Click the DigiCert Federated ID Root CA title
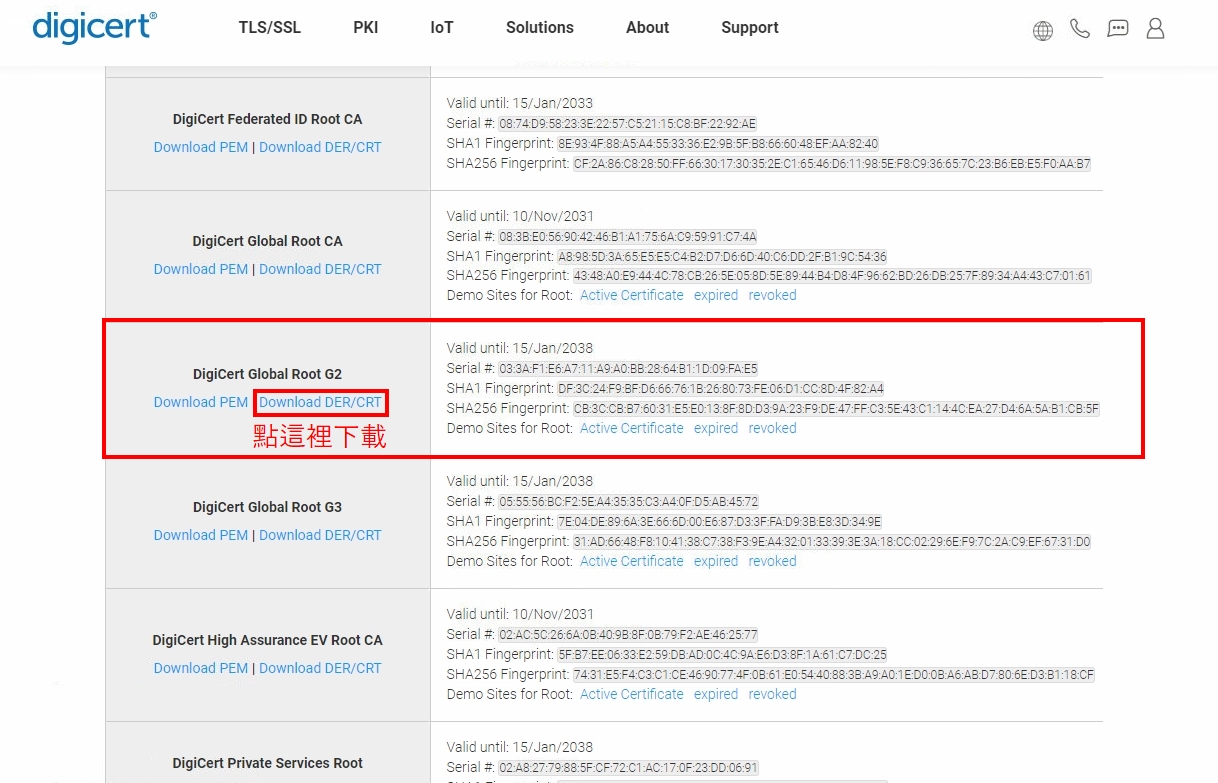Image resolution: width=1218 pixels, height=783 pixels. (x=268, y=119)
